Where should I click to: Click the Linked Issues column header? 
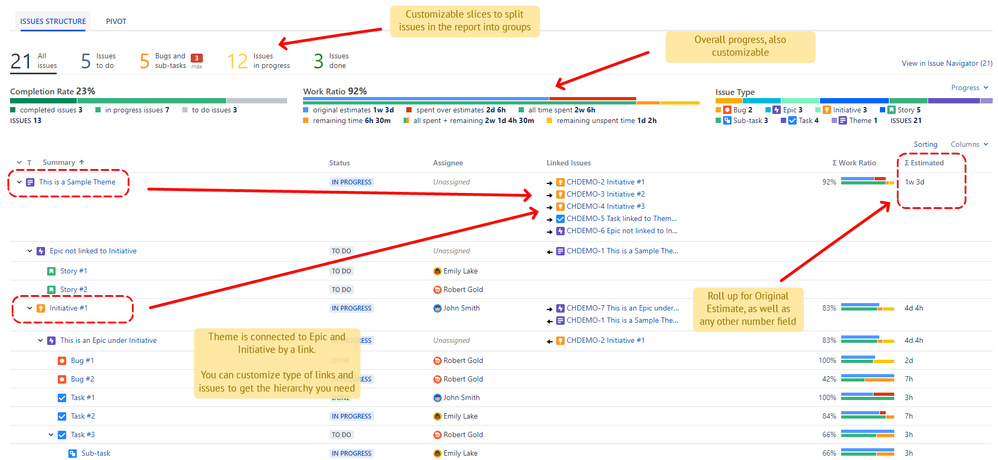coord(568,164)
